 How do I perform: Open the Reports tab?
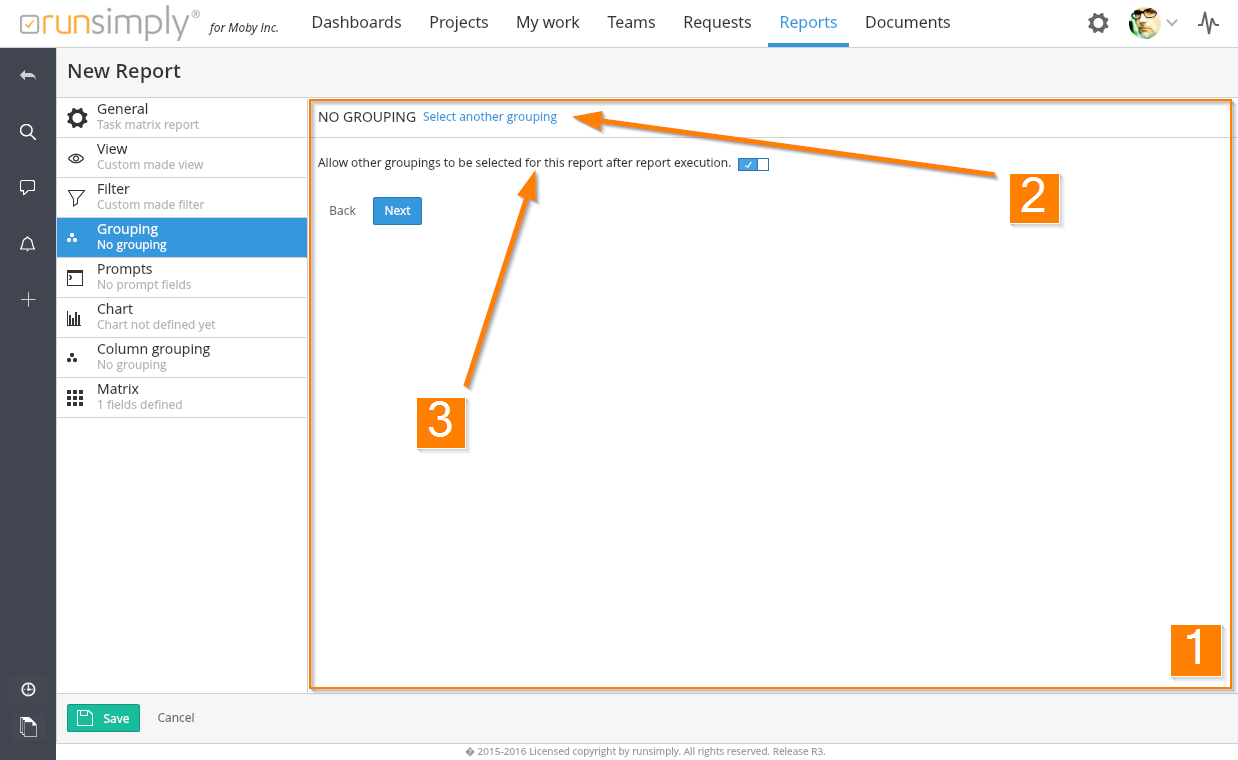(808, 22)
